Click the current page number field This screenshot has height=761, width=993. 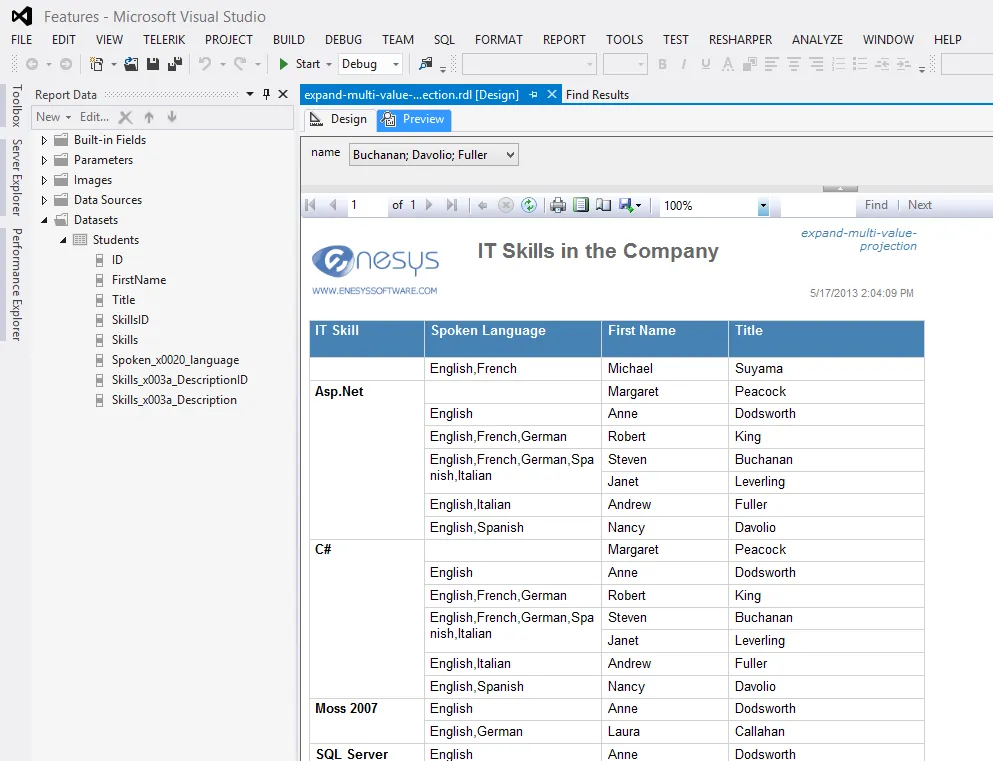pyautogui.click(x=365, y=205)
